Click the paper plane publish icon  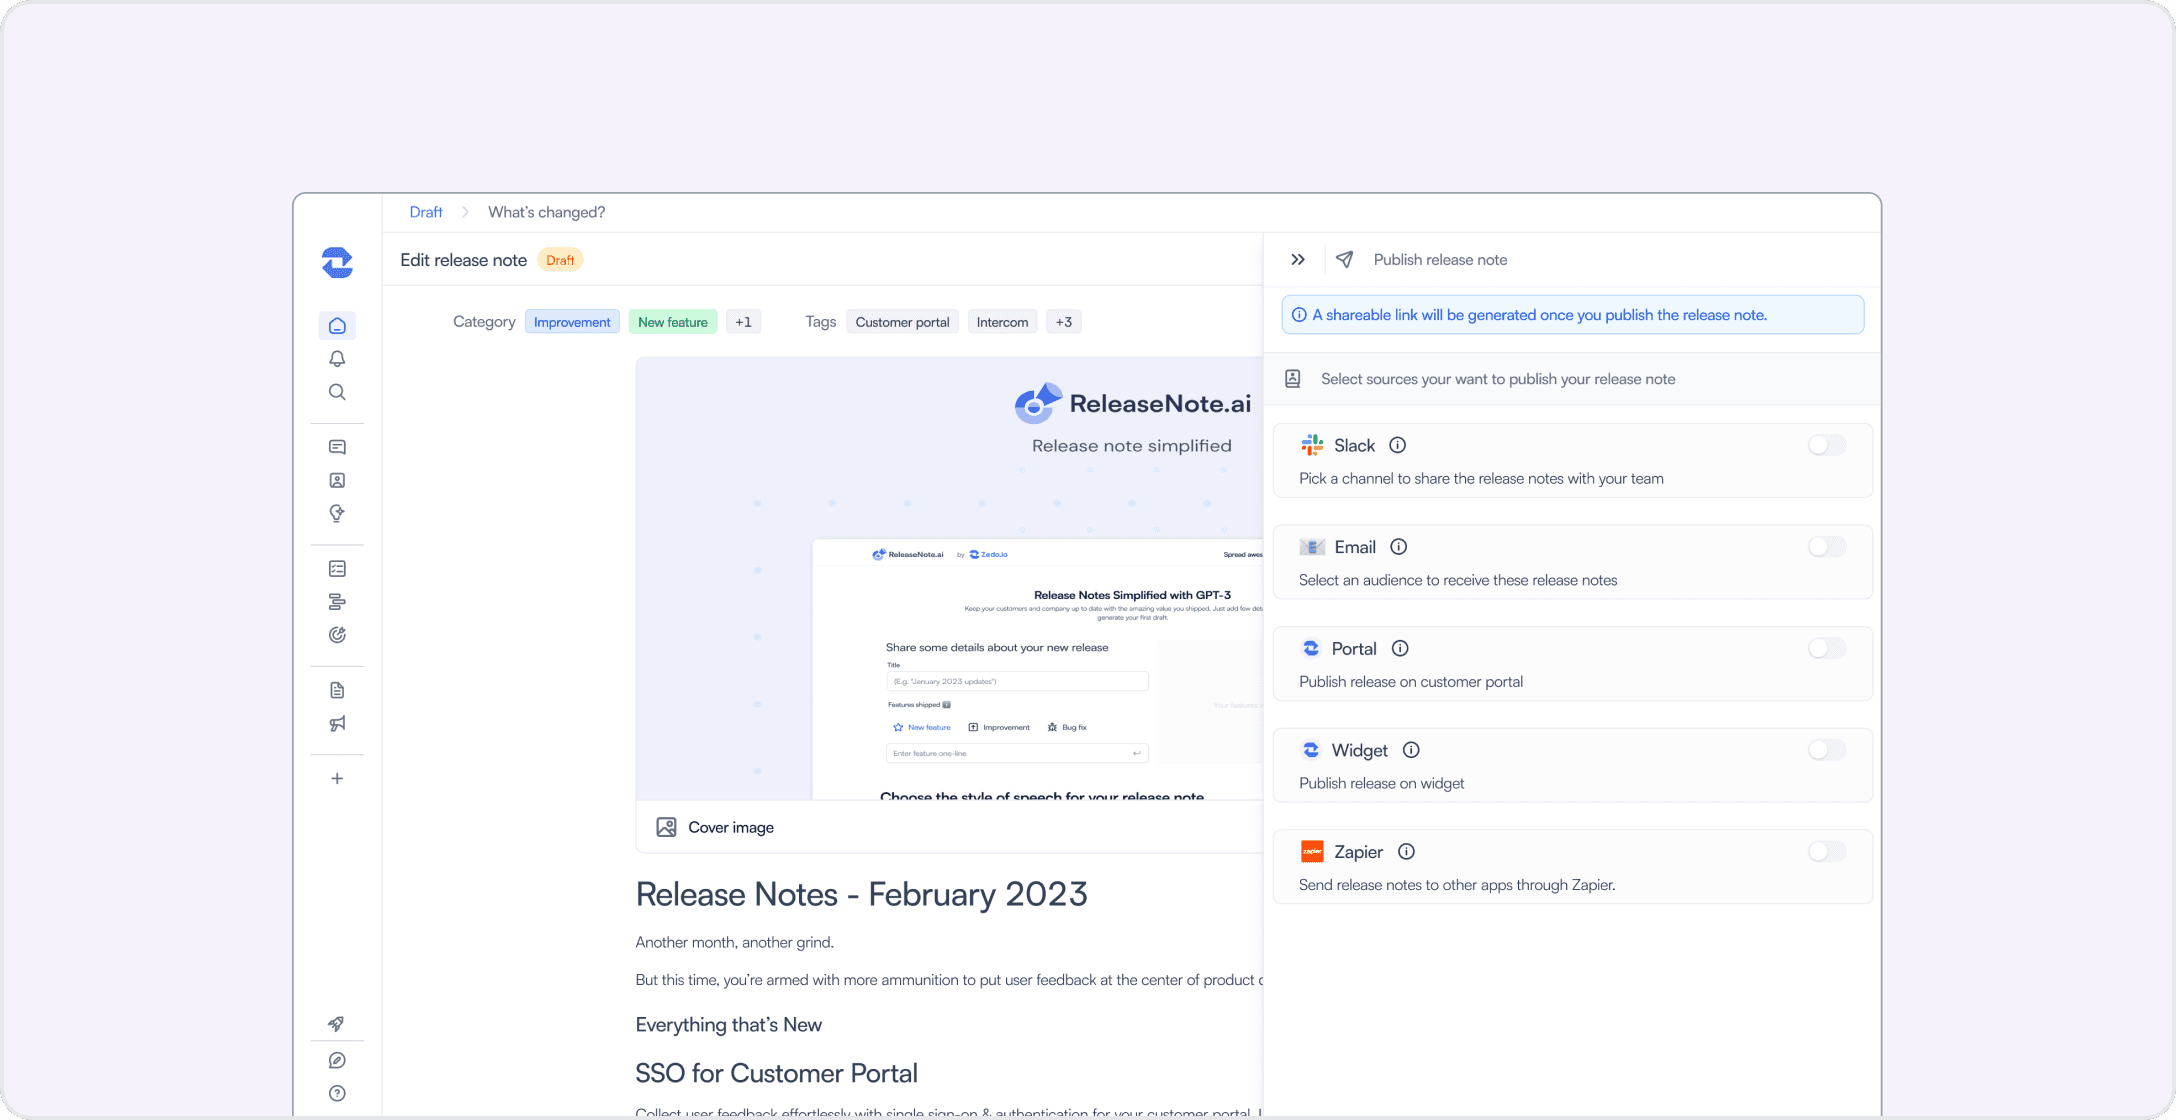click(1345, 259)
